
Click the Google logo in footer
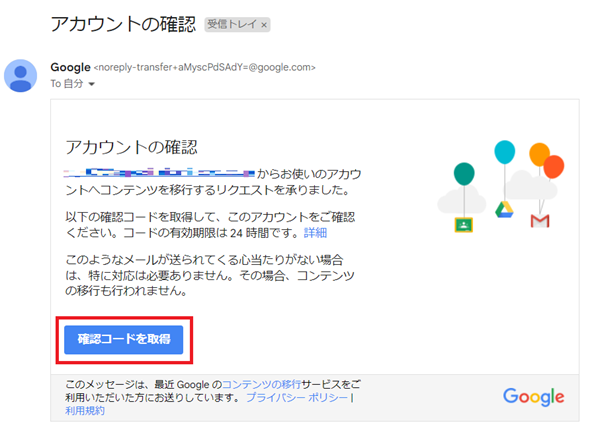pos(533,397)
